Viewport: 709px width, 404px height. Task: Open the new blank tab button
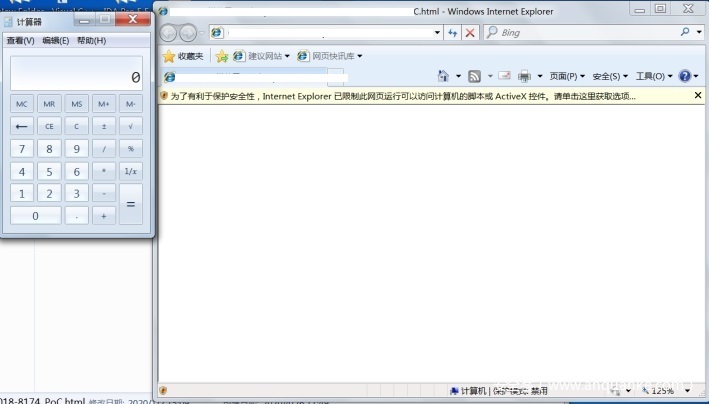pyautogui.click(x=335, y=76)
